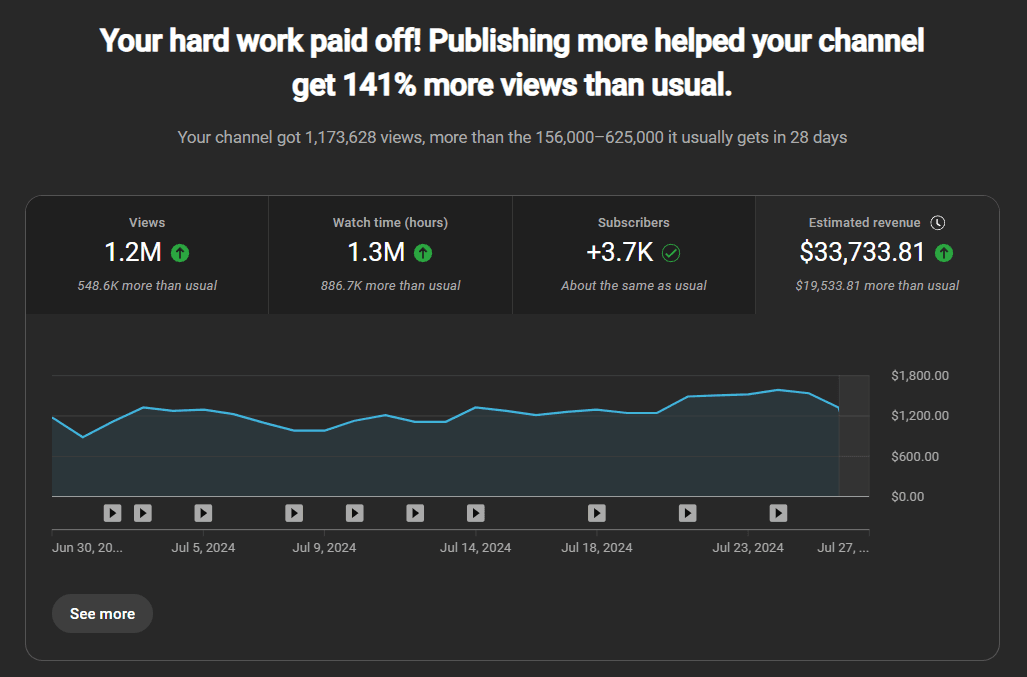
Task: Click green up arrow beside 1.3M watch time
Action: point(423,253)
